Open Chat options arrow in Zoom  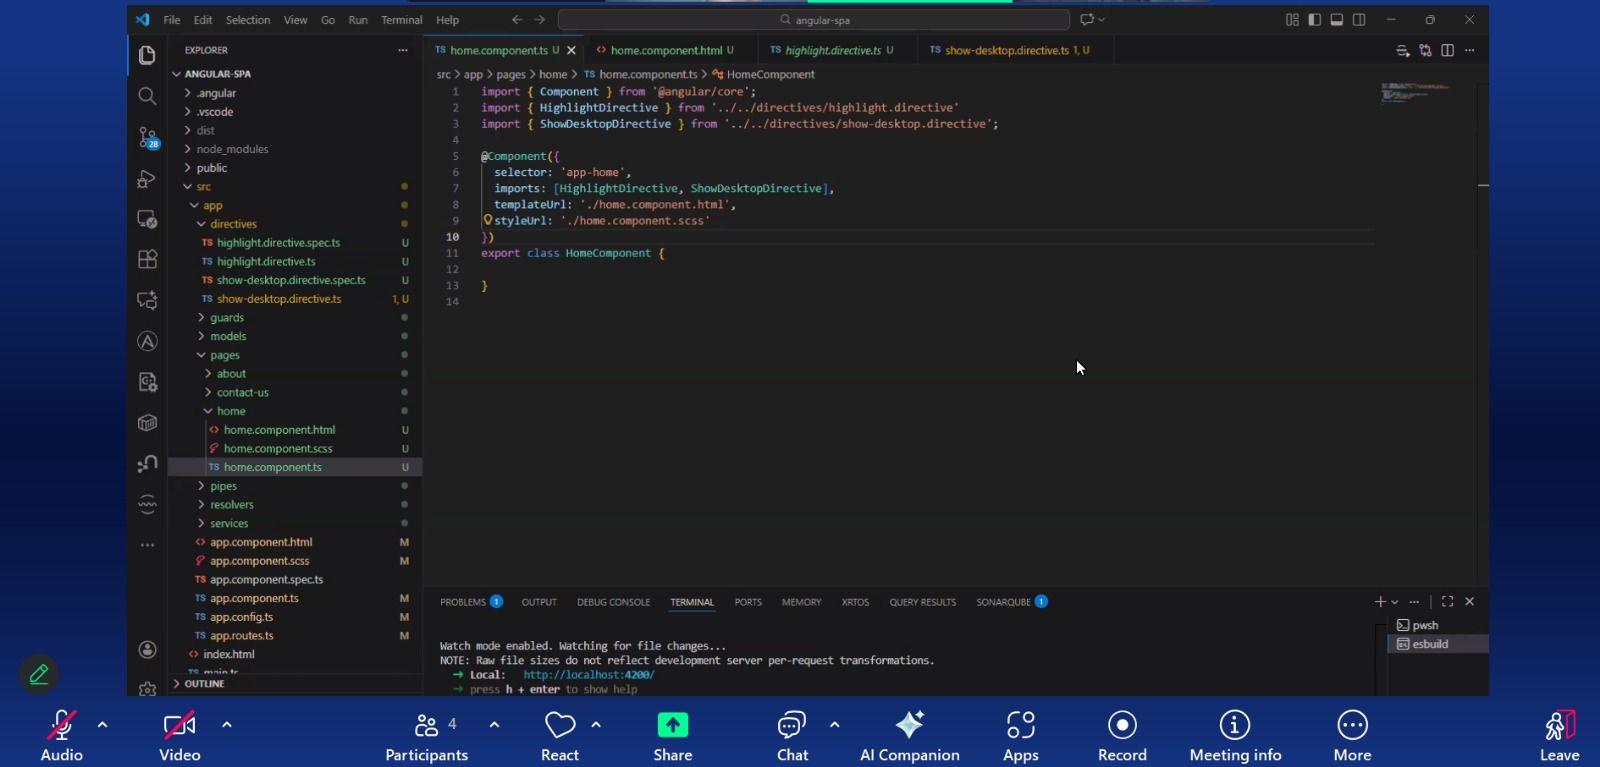tap(835, 725)
